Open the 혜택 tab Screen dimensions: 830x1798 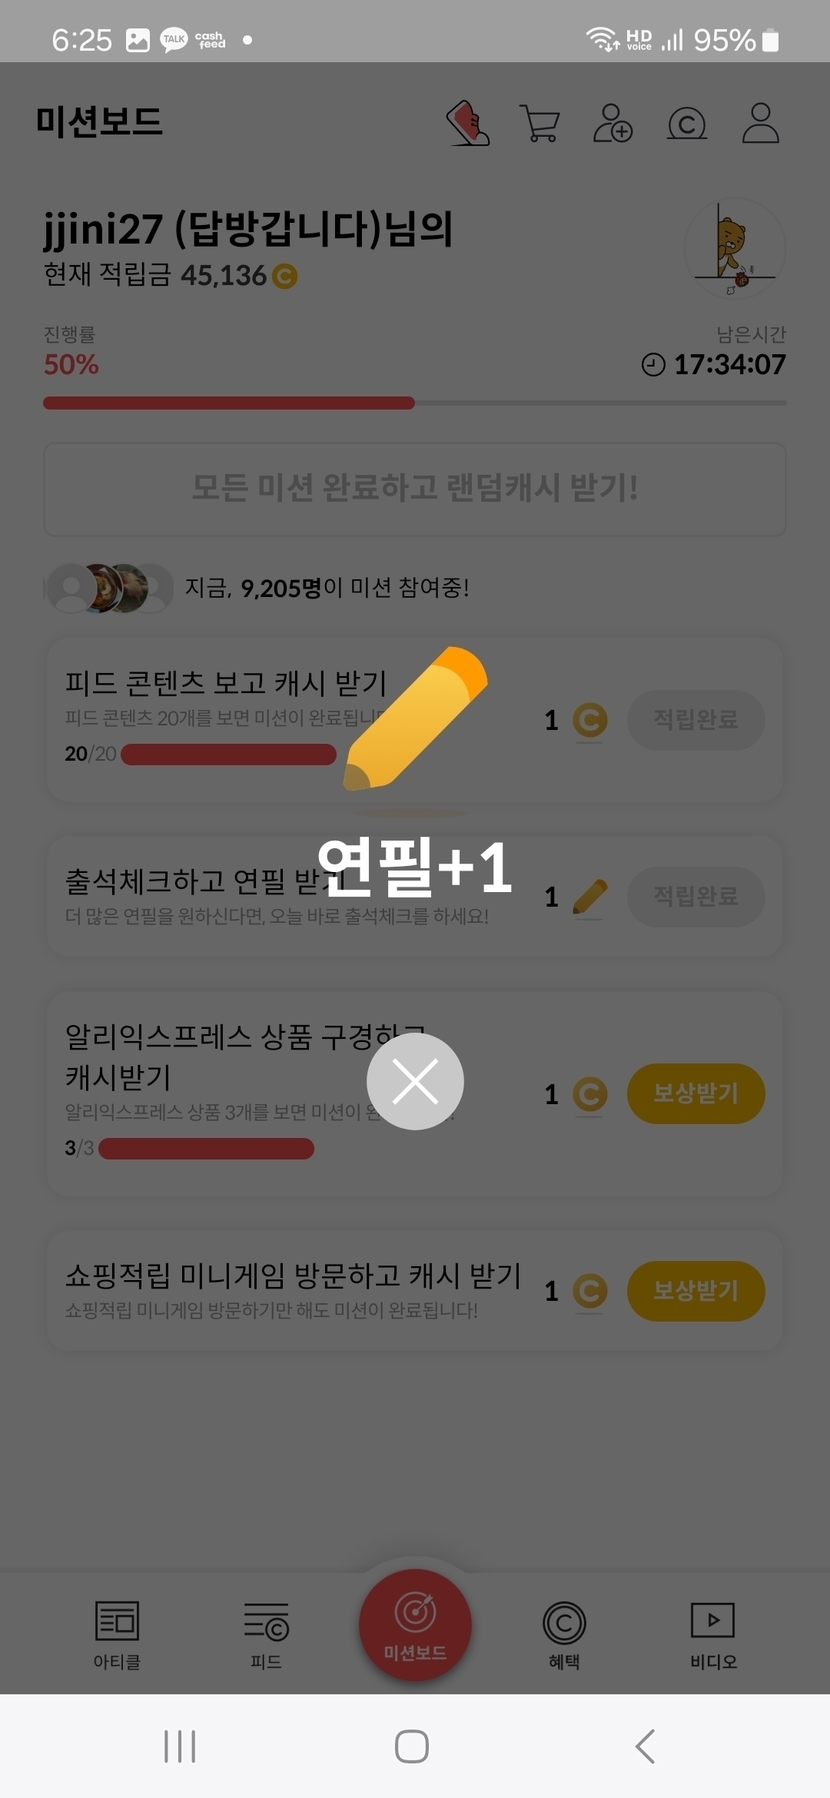[x=564, y=1634]
